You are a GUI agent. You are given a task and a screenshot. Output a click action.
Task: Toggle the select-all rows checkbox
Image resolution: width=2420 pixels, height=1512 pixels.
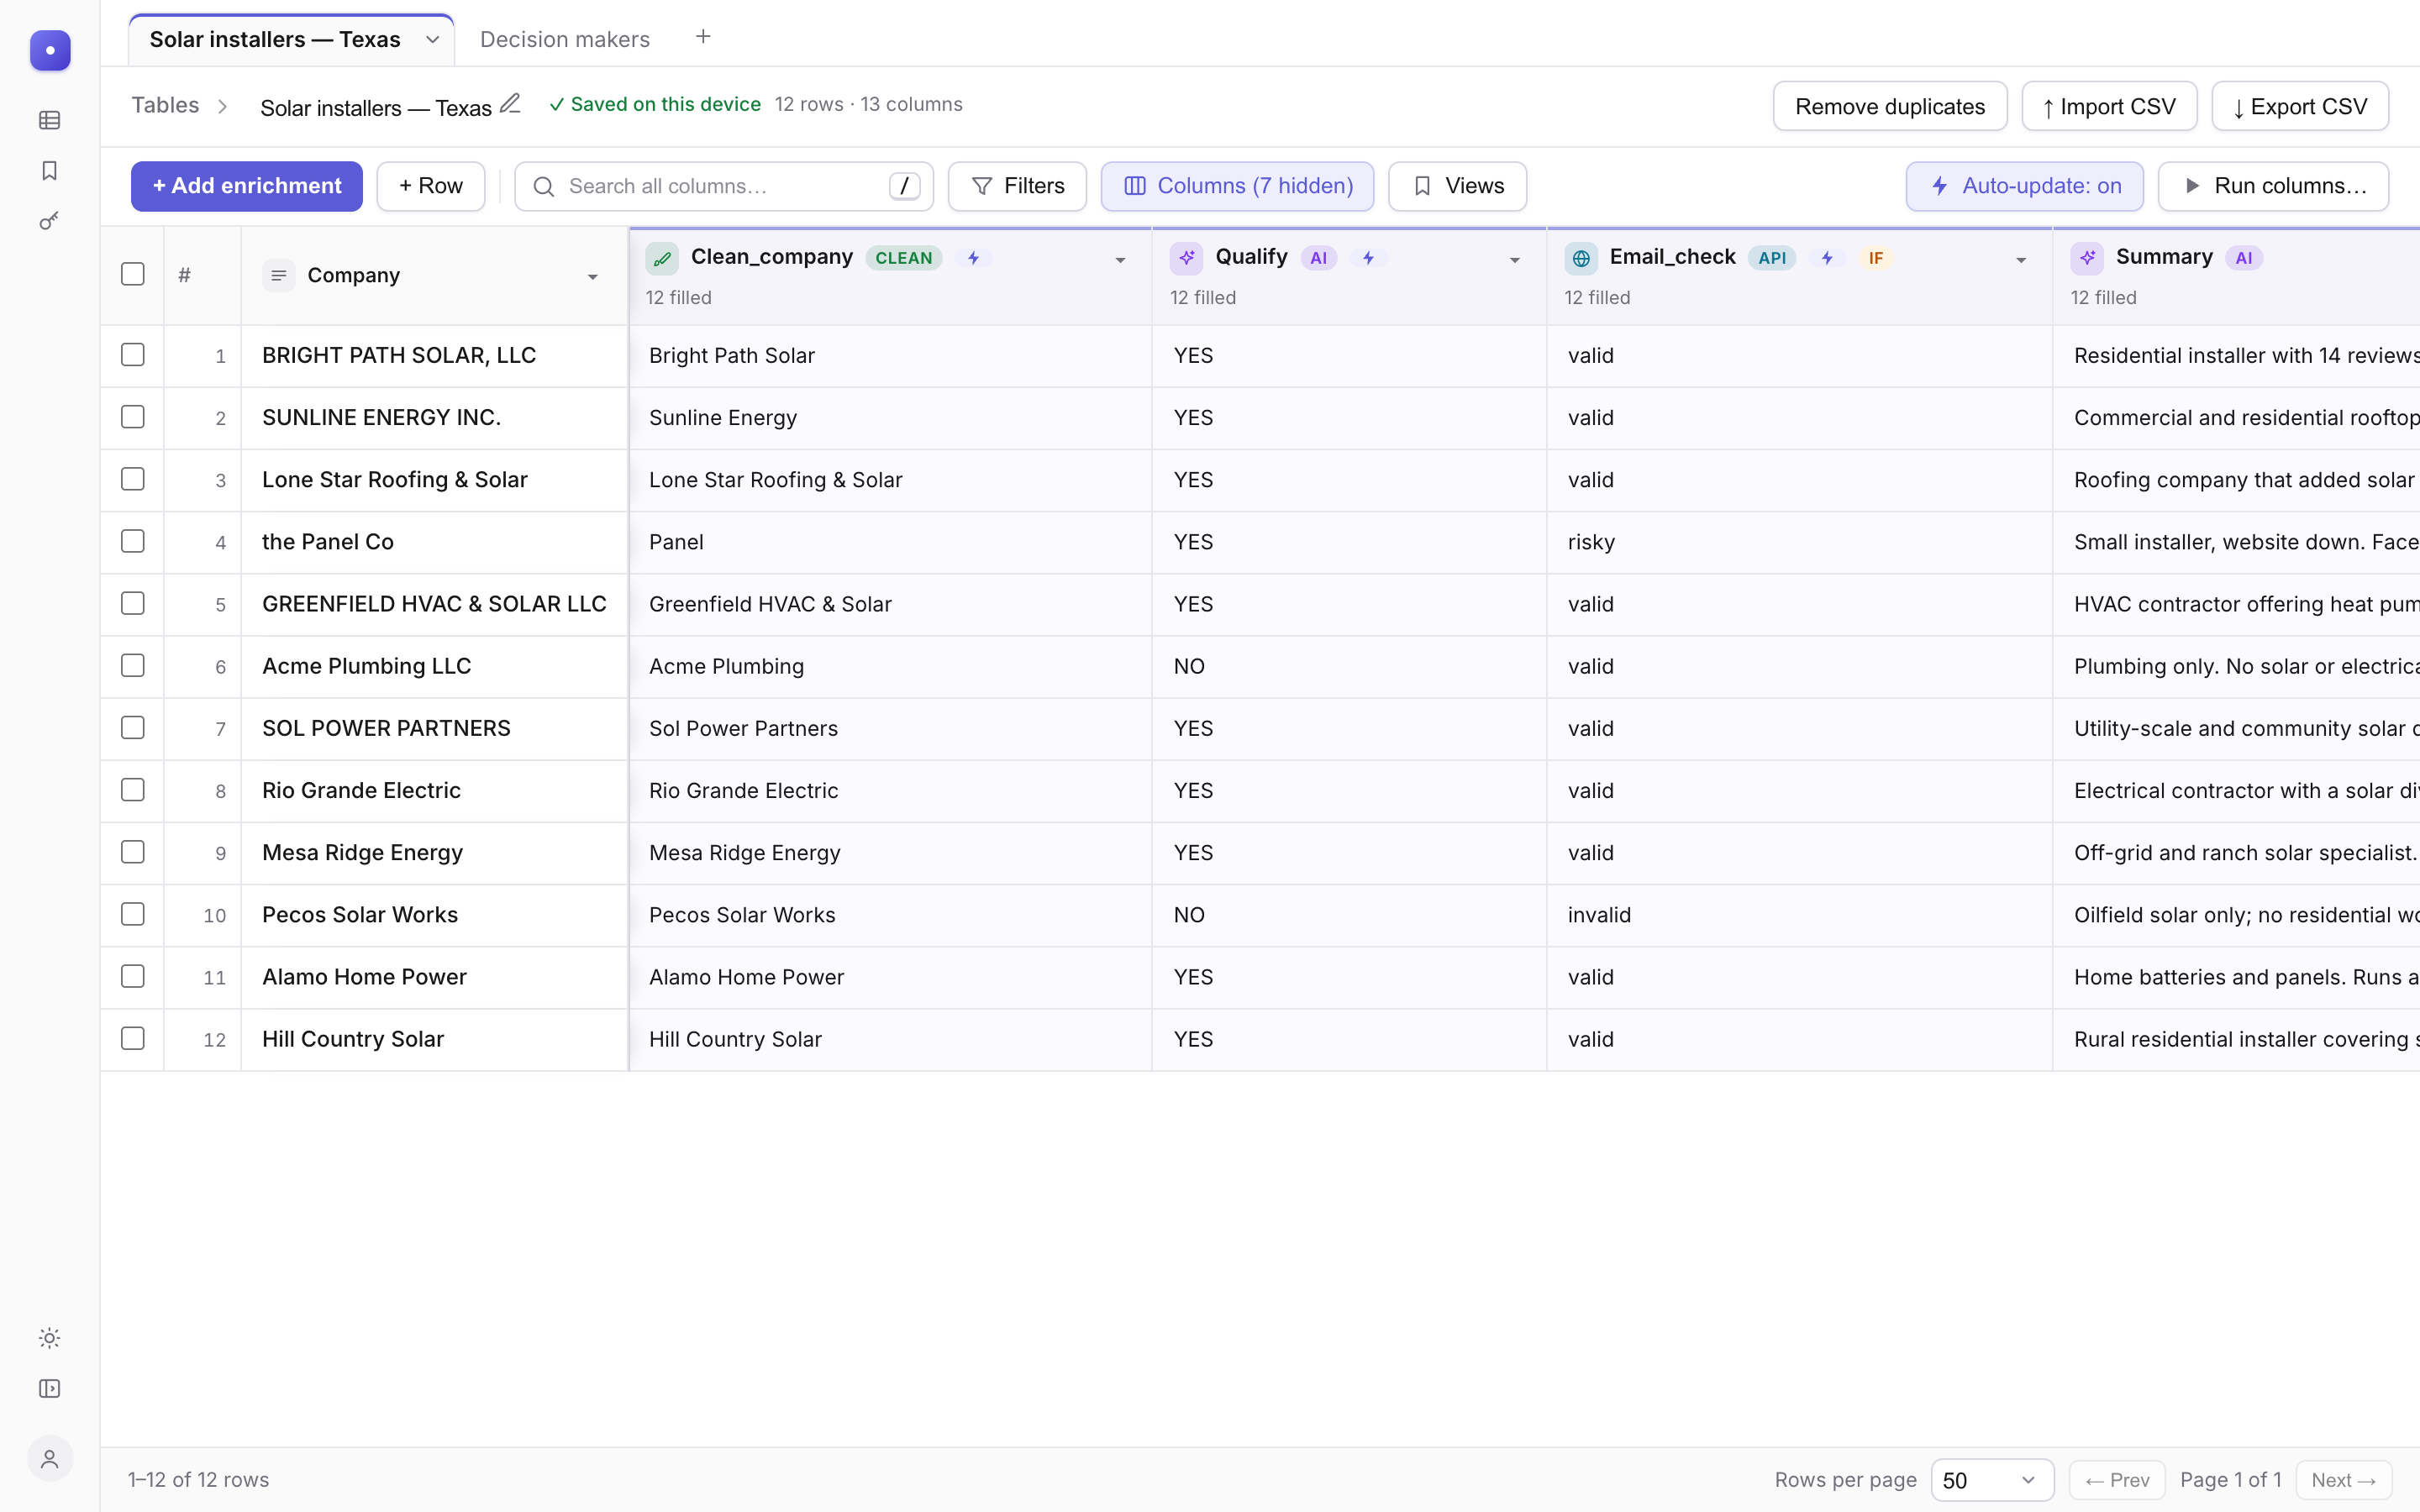133,274
